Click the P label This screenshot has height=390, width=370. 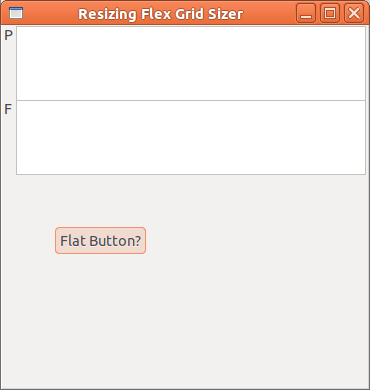(8, 35)
